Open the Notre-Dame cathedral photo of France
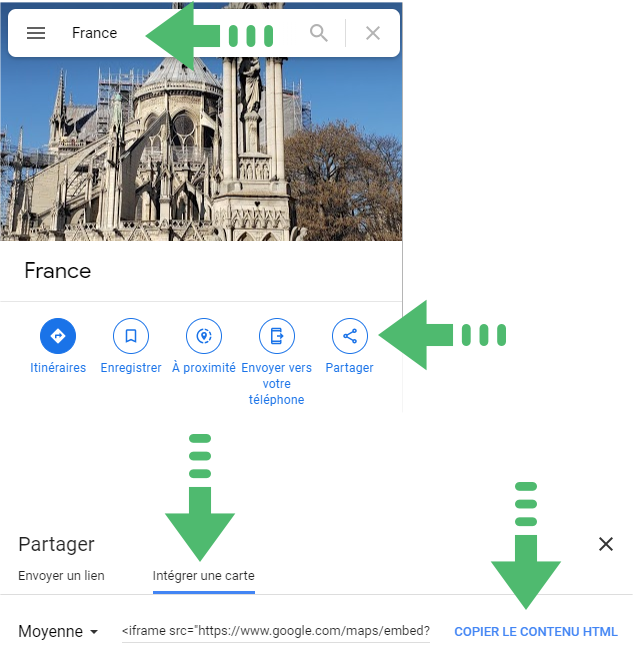Screen dimensions: 633x652 (201, 148)
